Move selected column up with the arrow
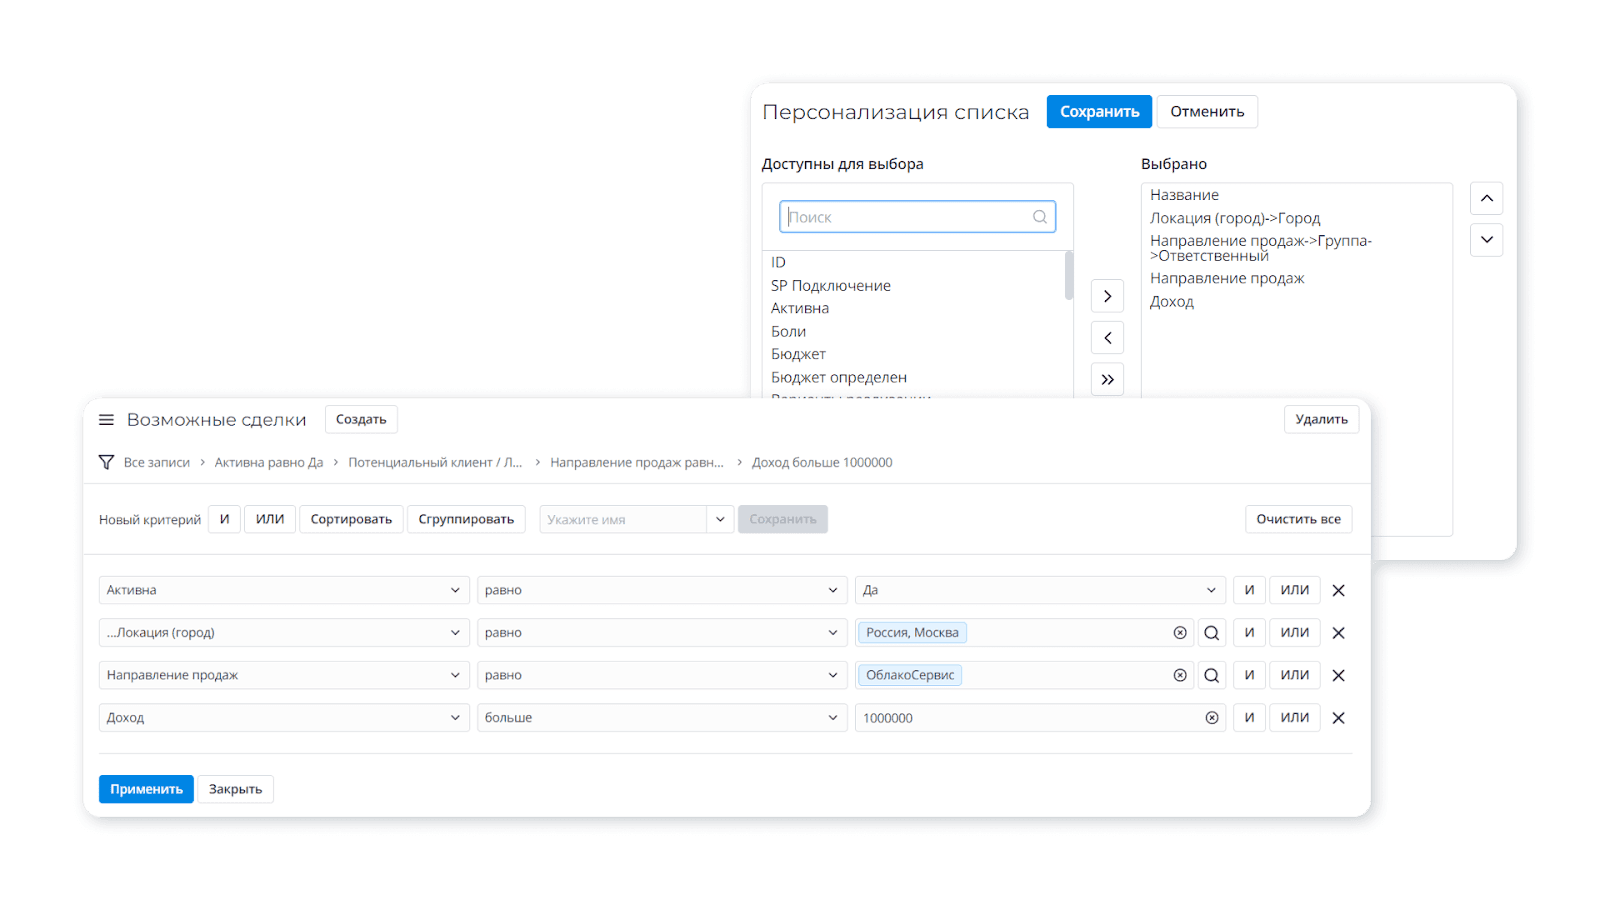Screen dimensions: 1600x900 click(1486, 198)
